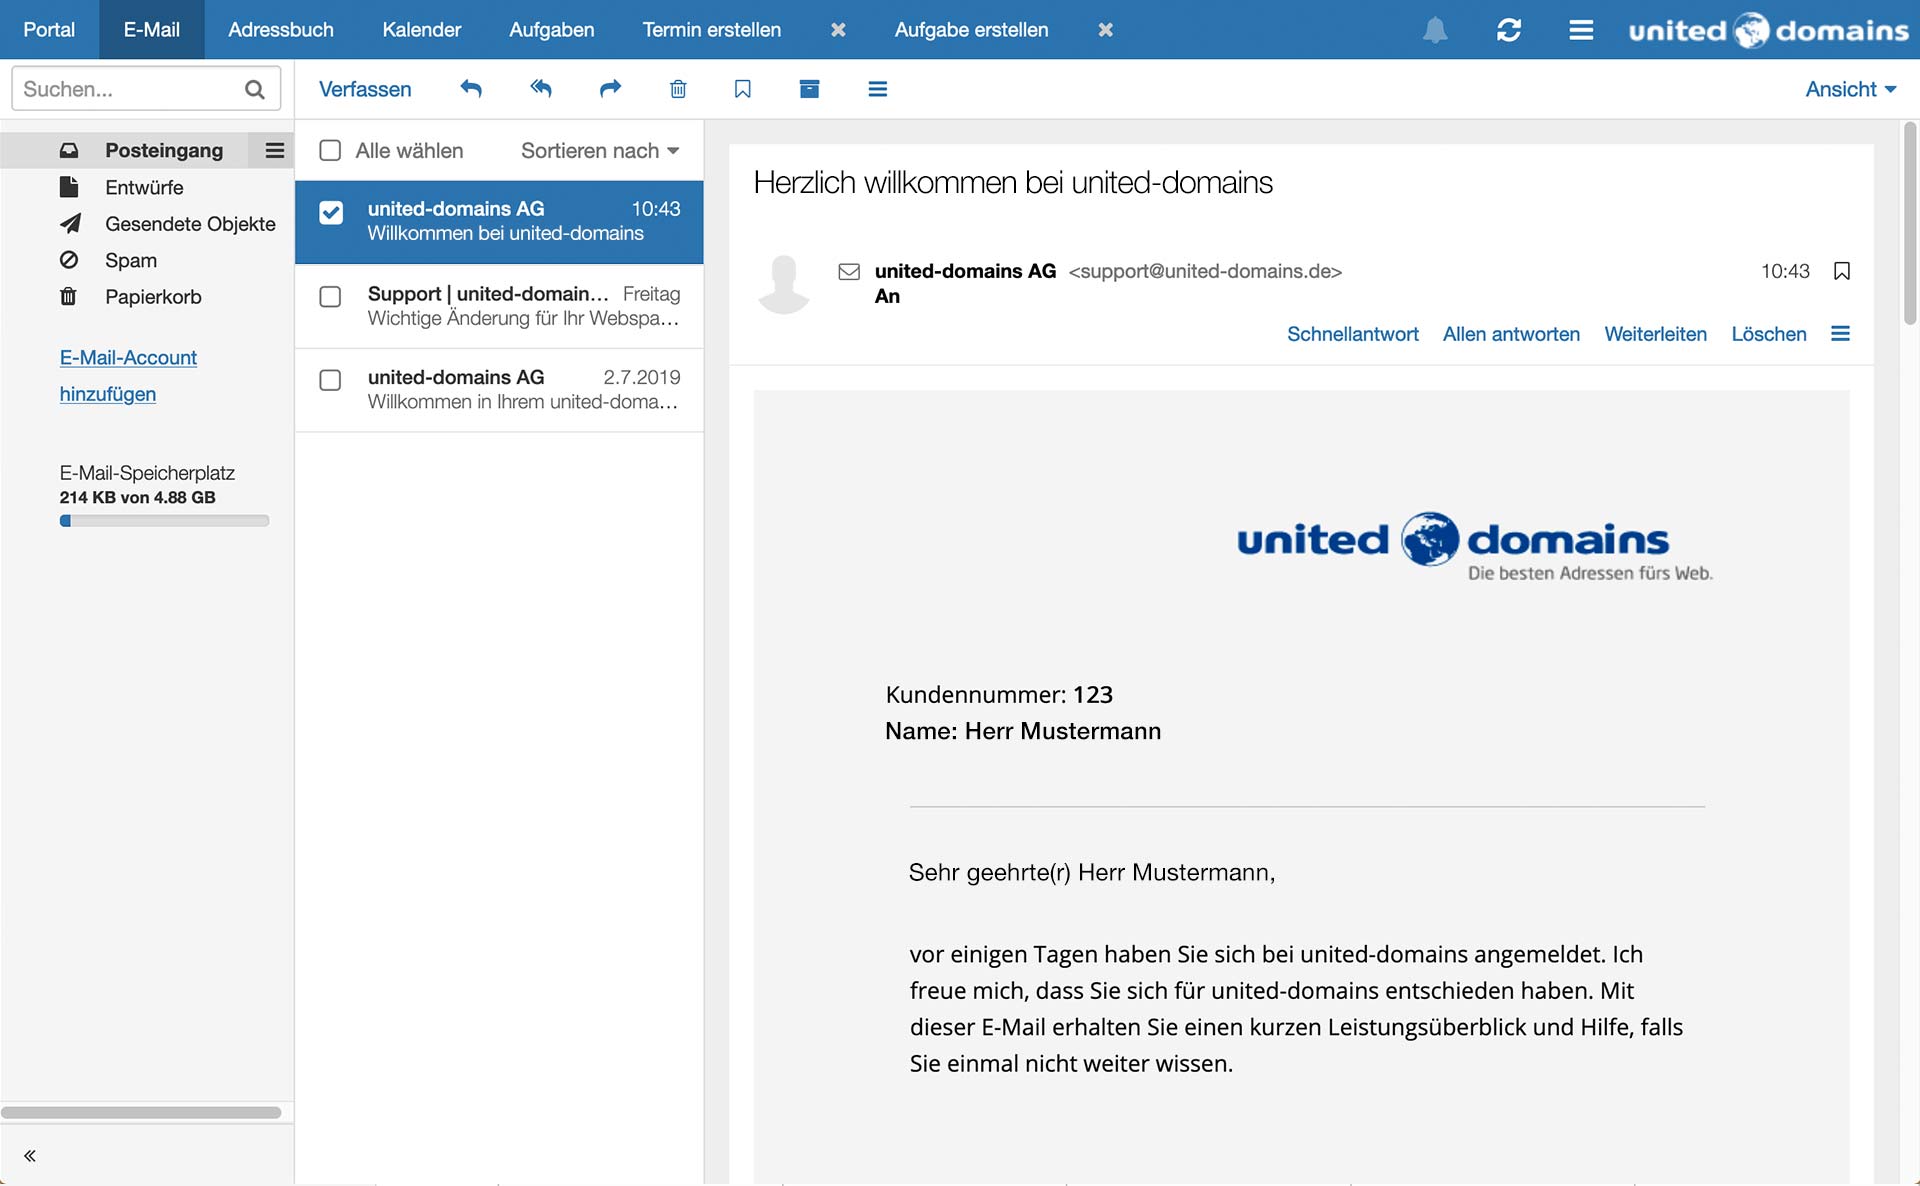
Task: Click the united domains logo in header
Action: [x=1768, y=30]
